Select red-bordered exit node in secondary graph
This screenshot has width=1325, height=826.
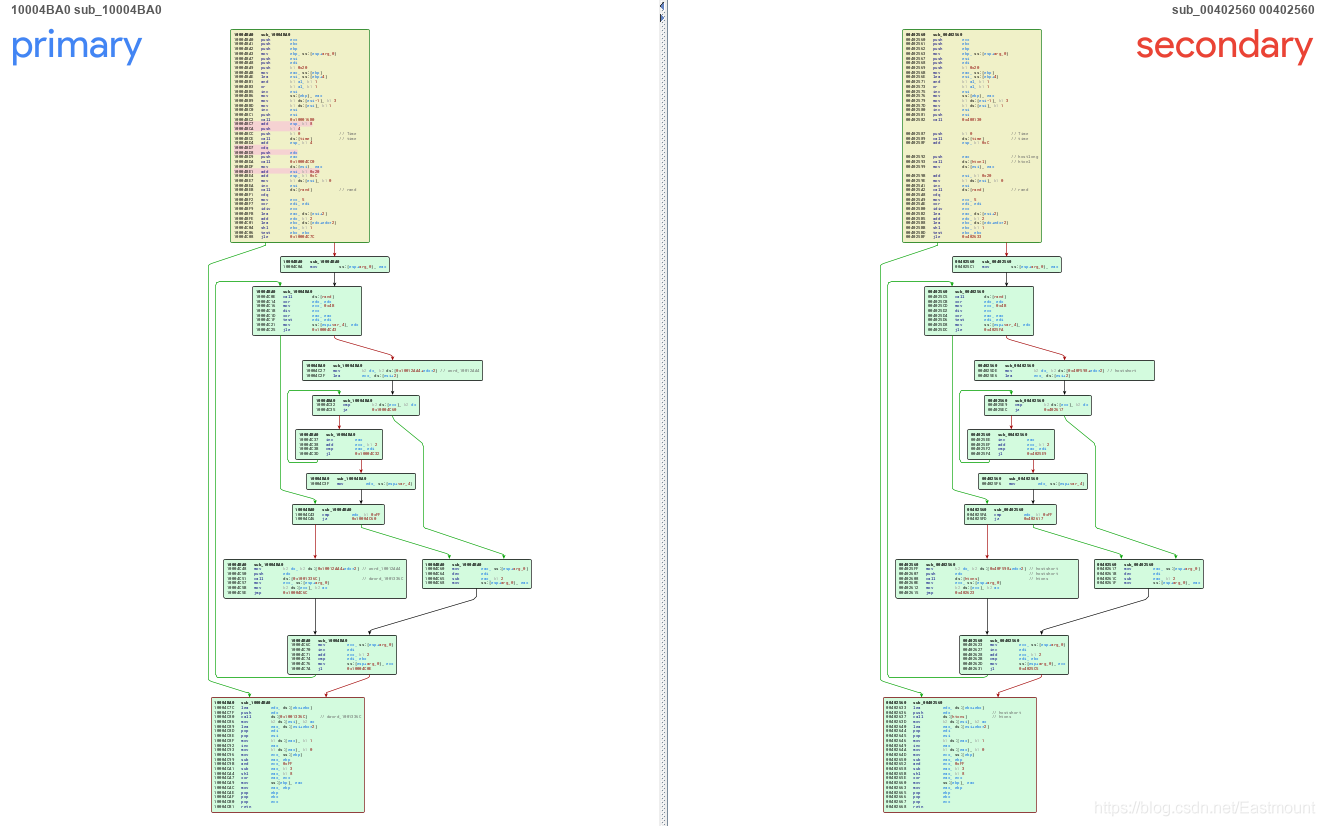[960, 755]
